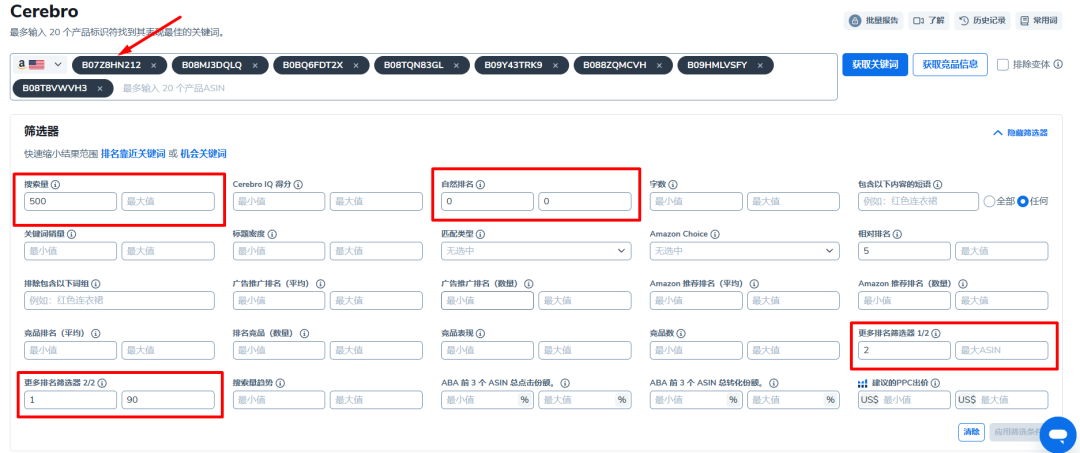Click the info icon beside 自然排名
This screenshot has width=1080, height=453.
(490, 184)
